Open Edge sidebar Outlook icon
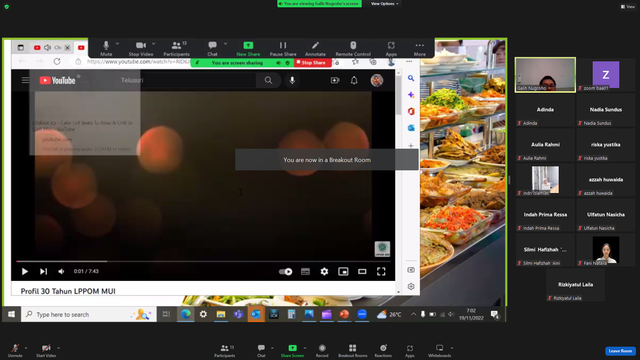Viewport: 640px width, 360px height. [x=411, y=128]
